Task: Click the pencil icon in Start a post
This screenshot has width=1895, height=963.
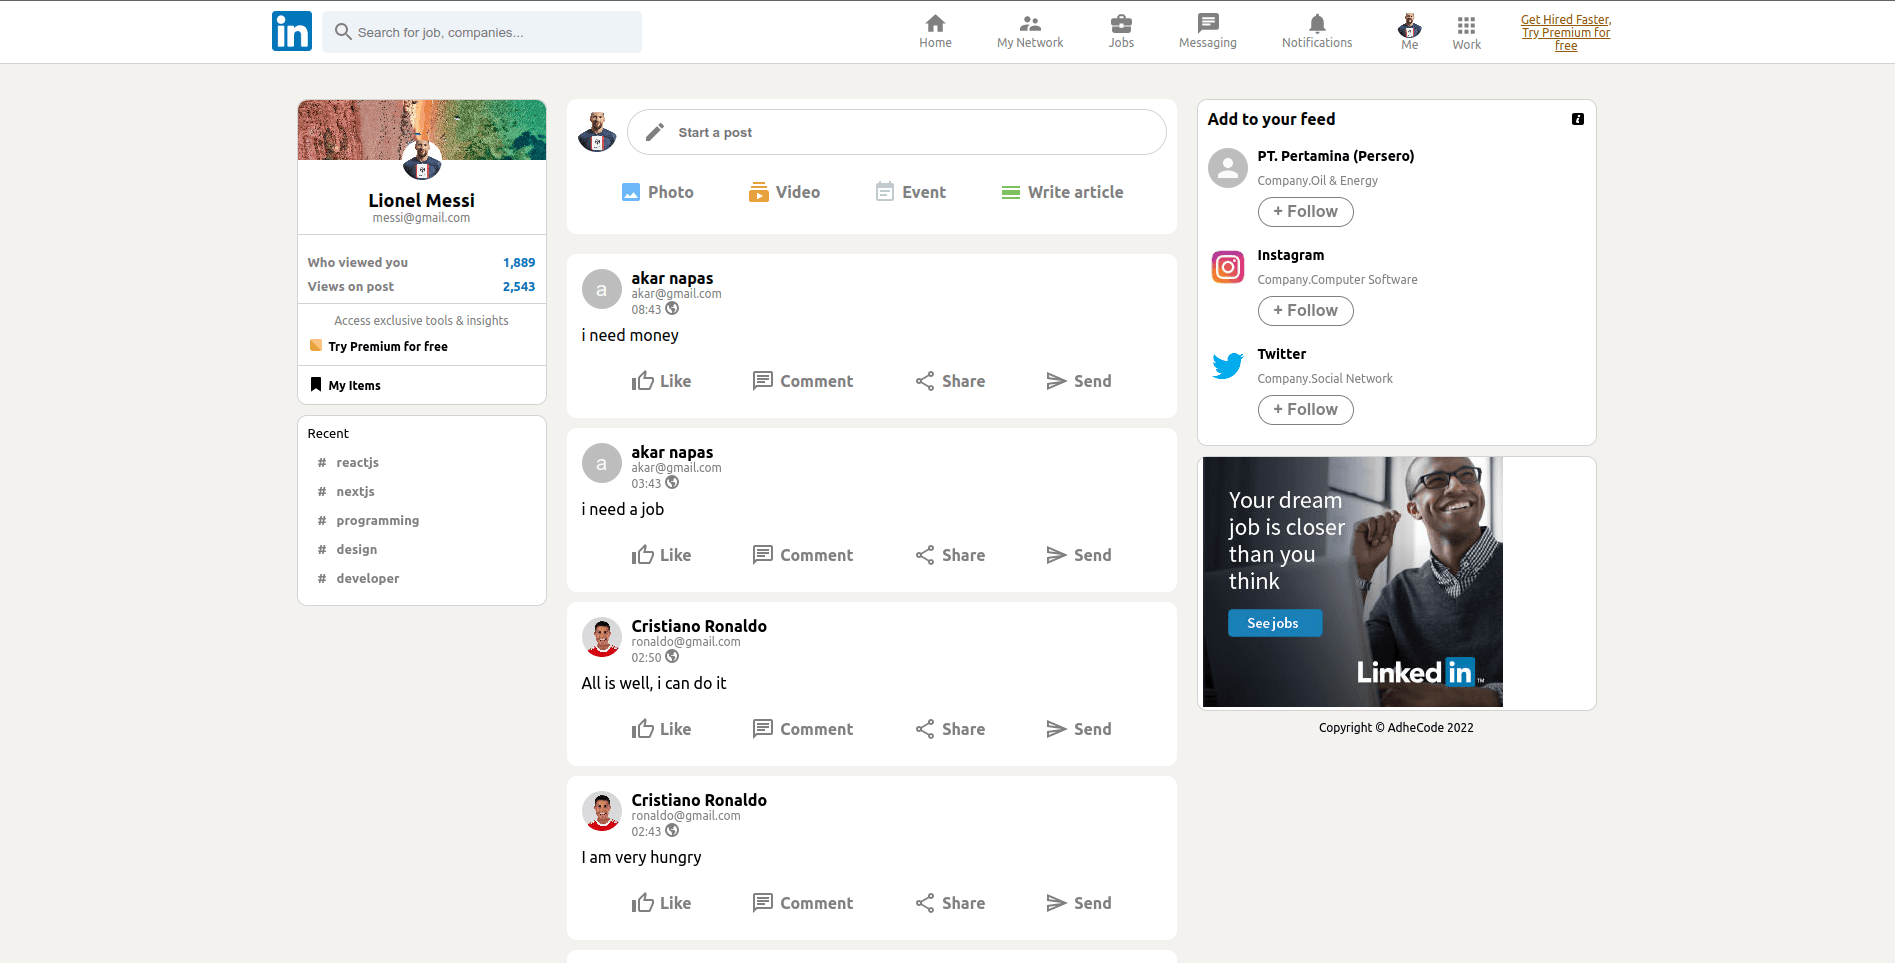Action: pyautogui.click(x=655, y=132)
